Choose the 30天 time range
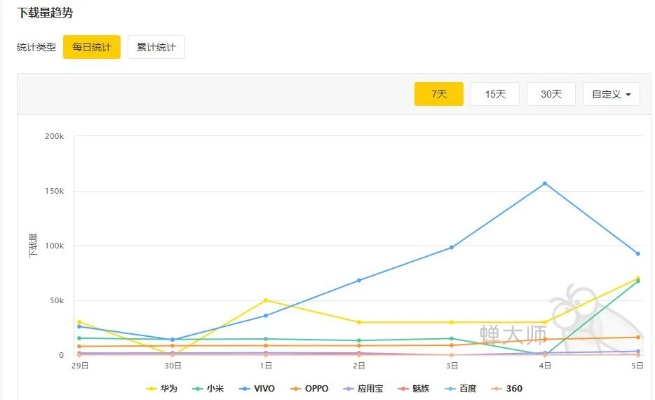The height and width of the screenshot is (400, 655). click(551, 94)
